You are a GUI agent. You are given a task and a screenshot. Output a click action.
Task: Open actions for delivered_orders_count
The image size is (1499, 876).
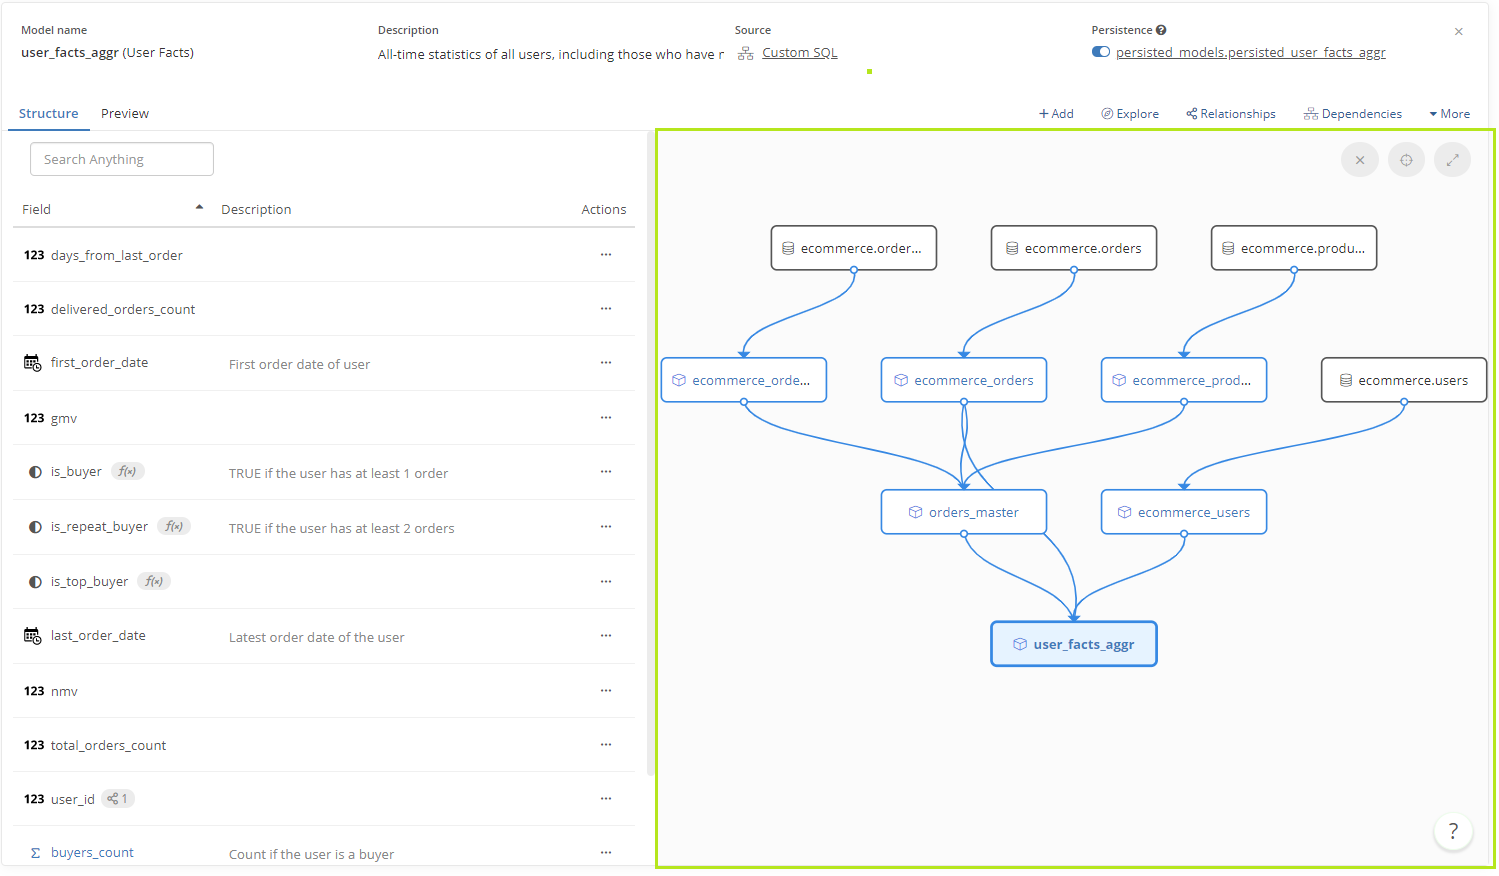(x=606, y=309)
